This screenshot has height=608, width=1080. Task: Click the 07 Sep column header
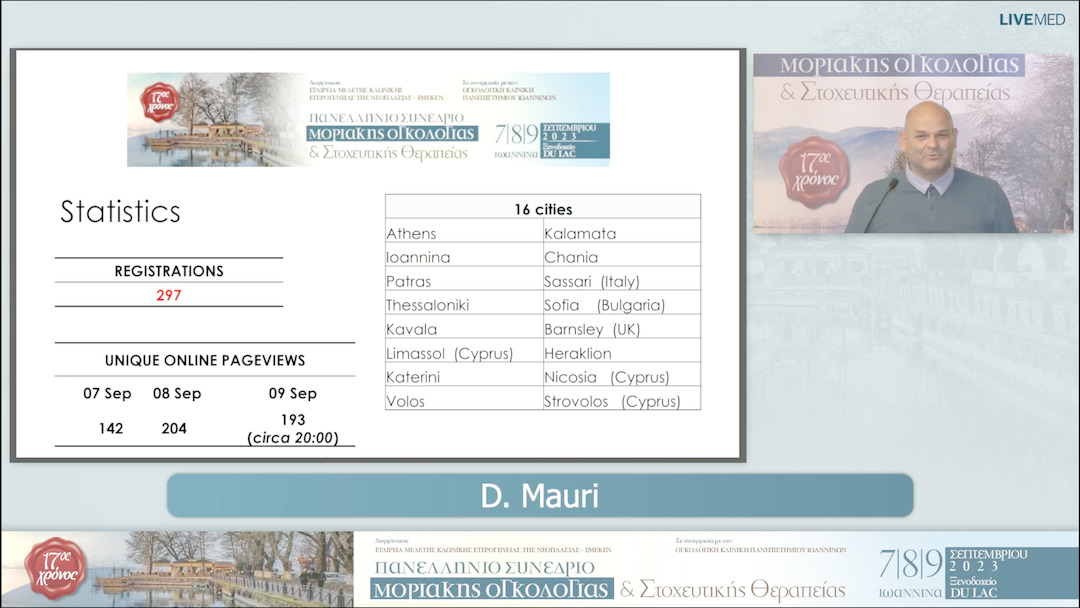tap(107, 393)
